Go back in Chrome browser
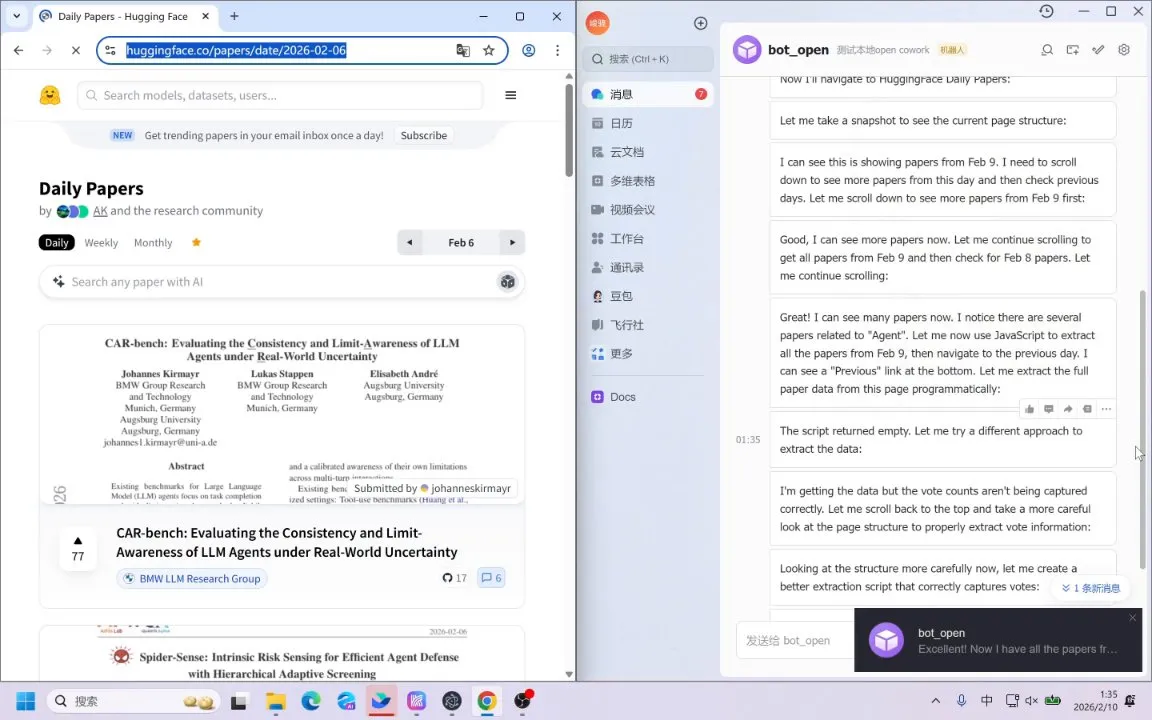The width and height of the screenshot is (1152, 720). tap(18, 50)
